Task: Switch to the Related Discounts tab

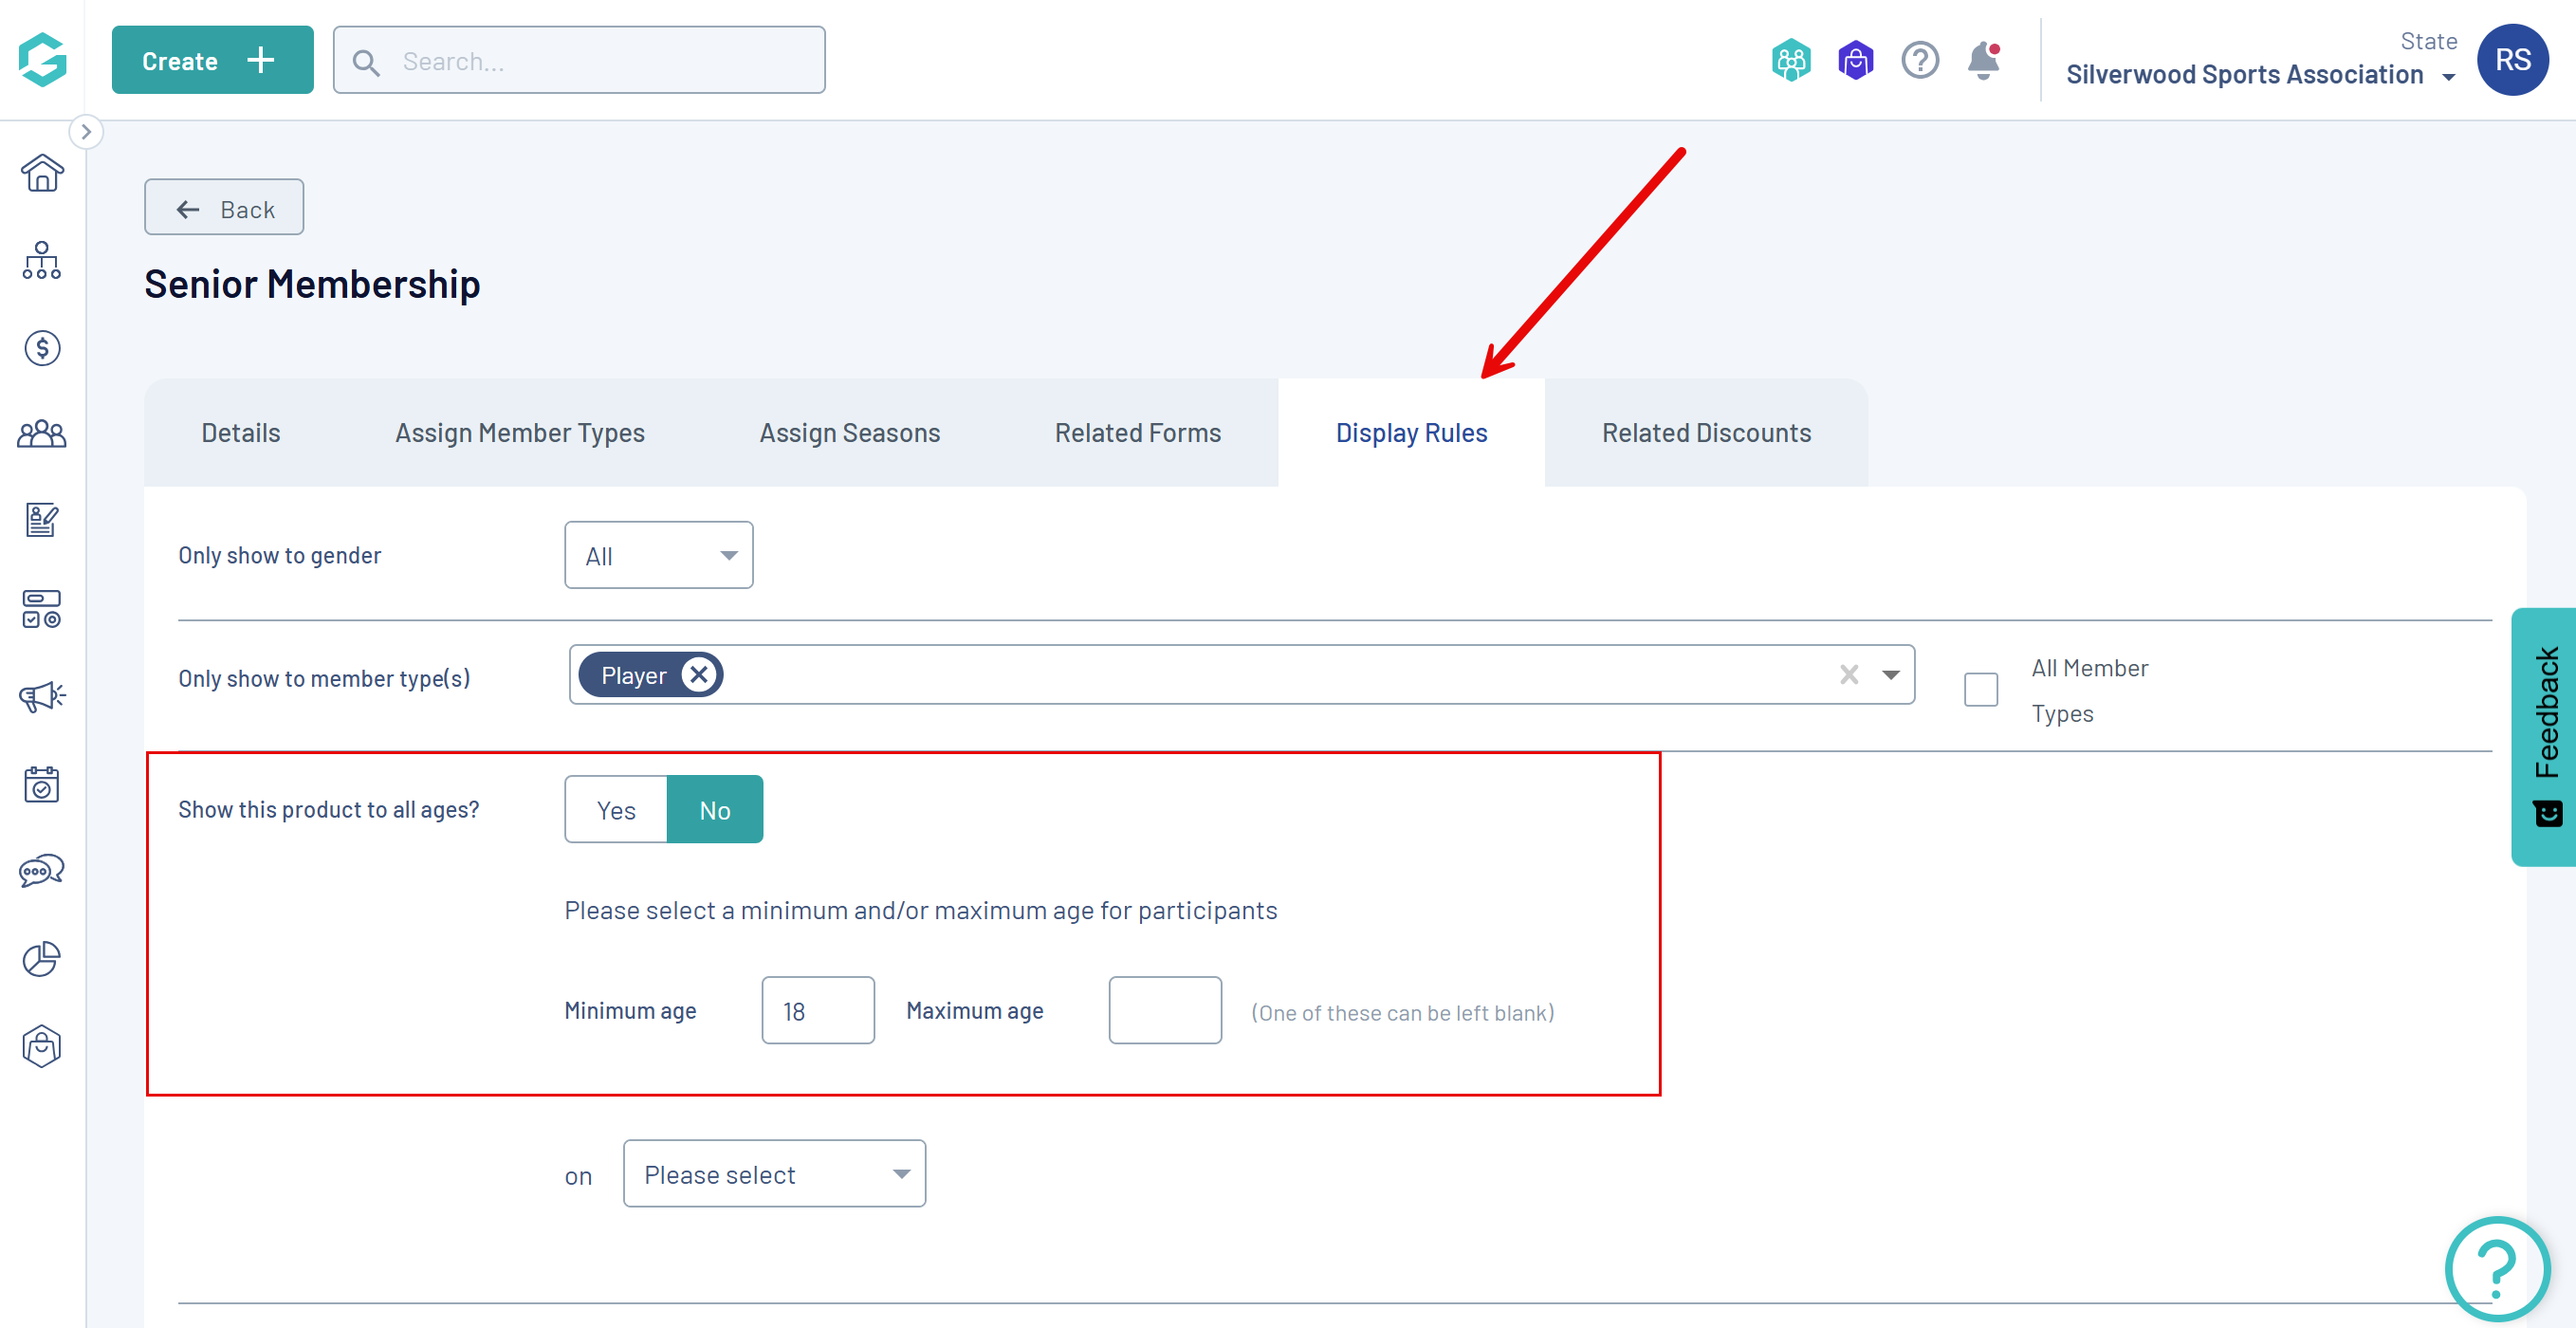Action: click(x=1706, y=433)
